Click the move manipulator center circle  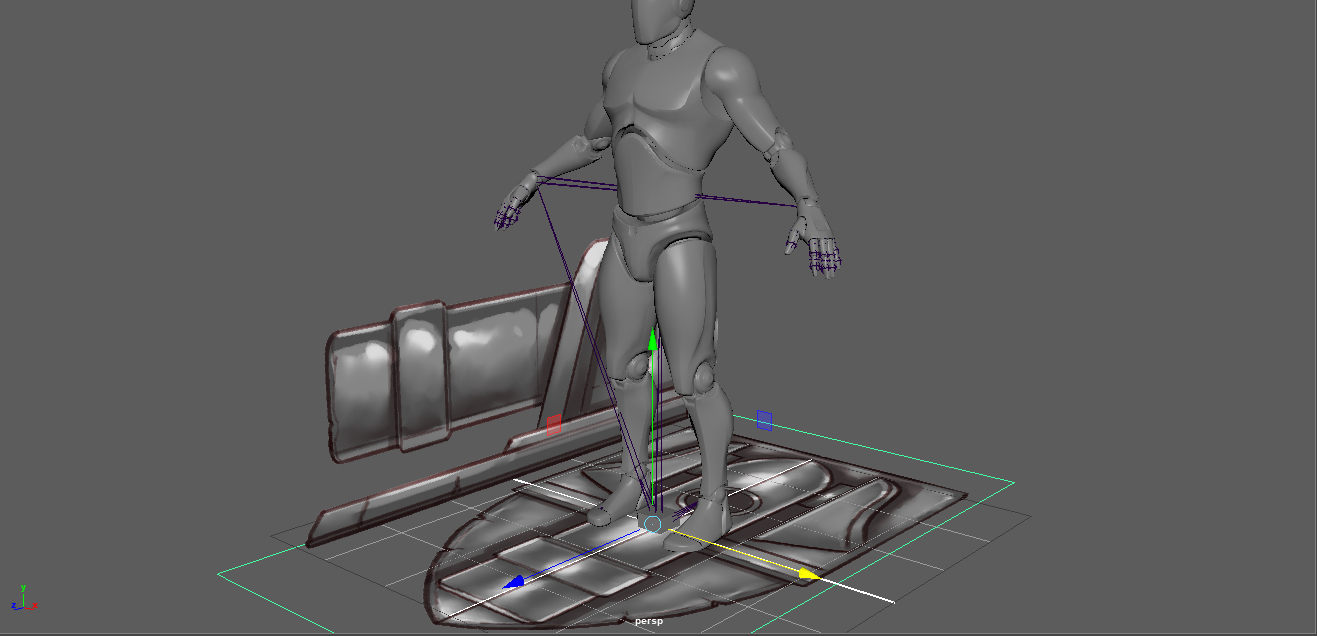click(653, 523)
